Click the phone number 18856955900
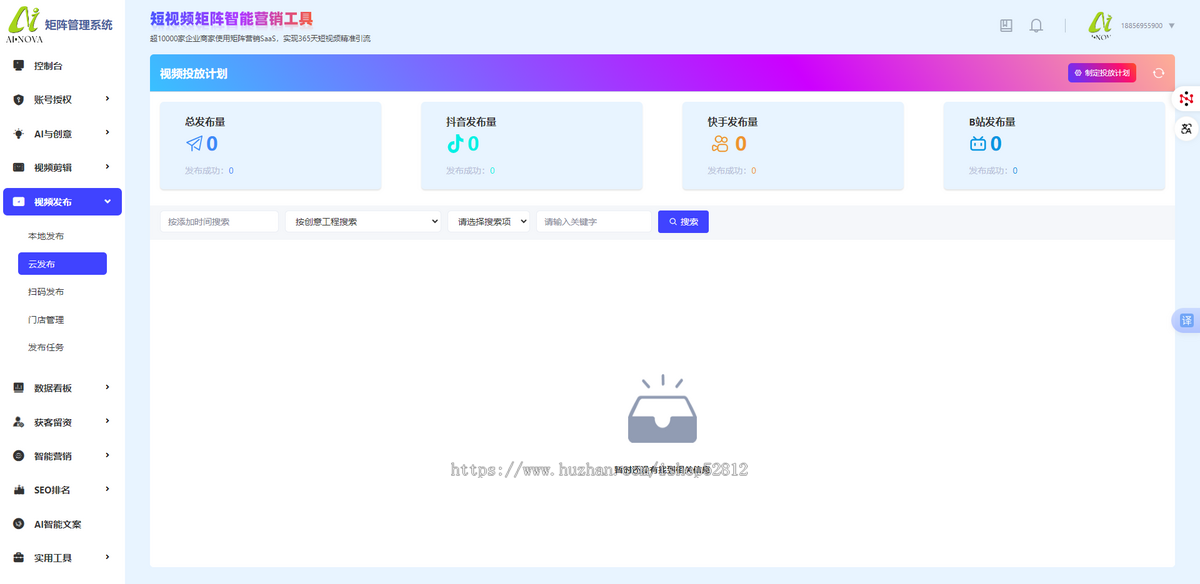Viewport: 1200px width, 584px height. 1142,26
